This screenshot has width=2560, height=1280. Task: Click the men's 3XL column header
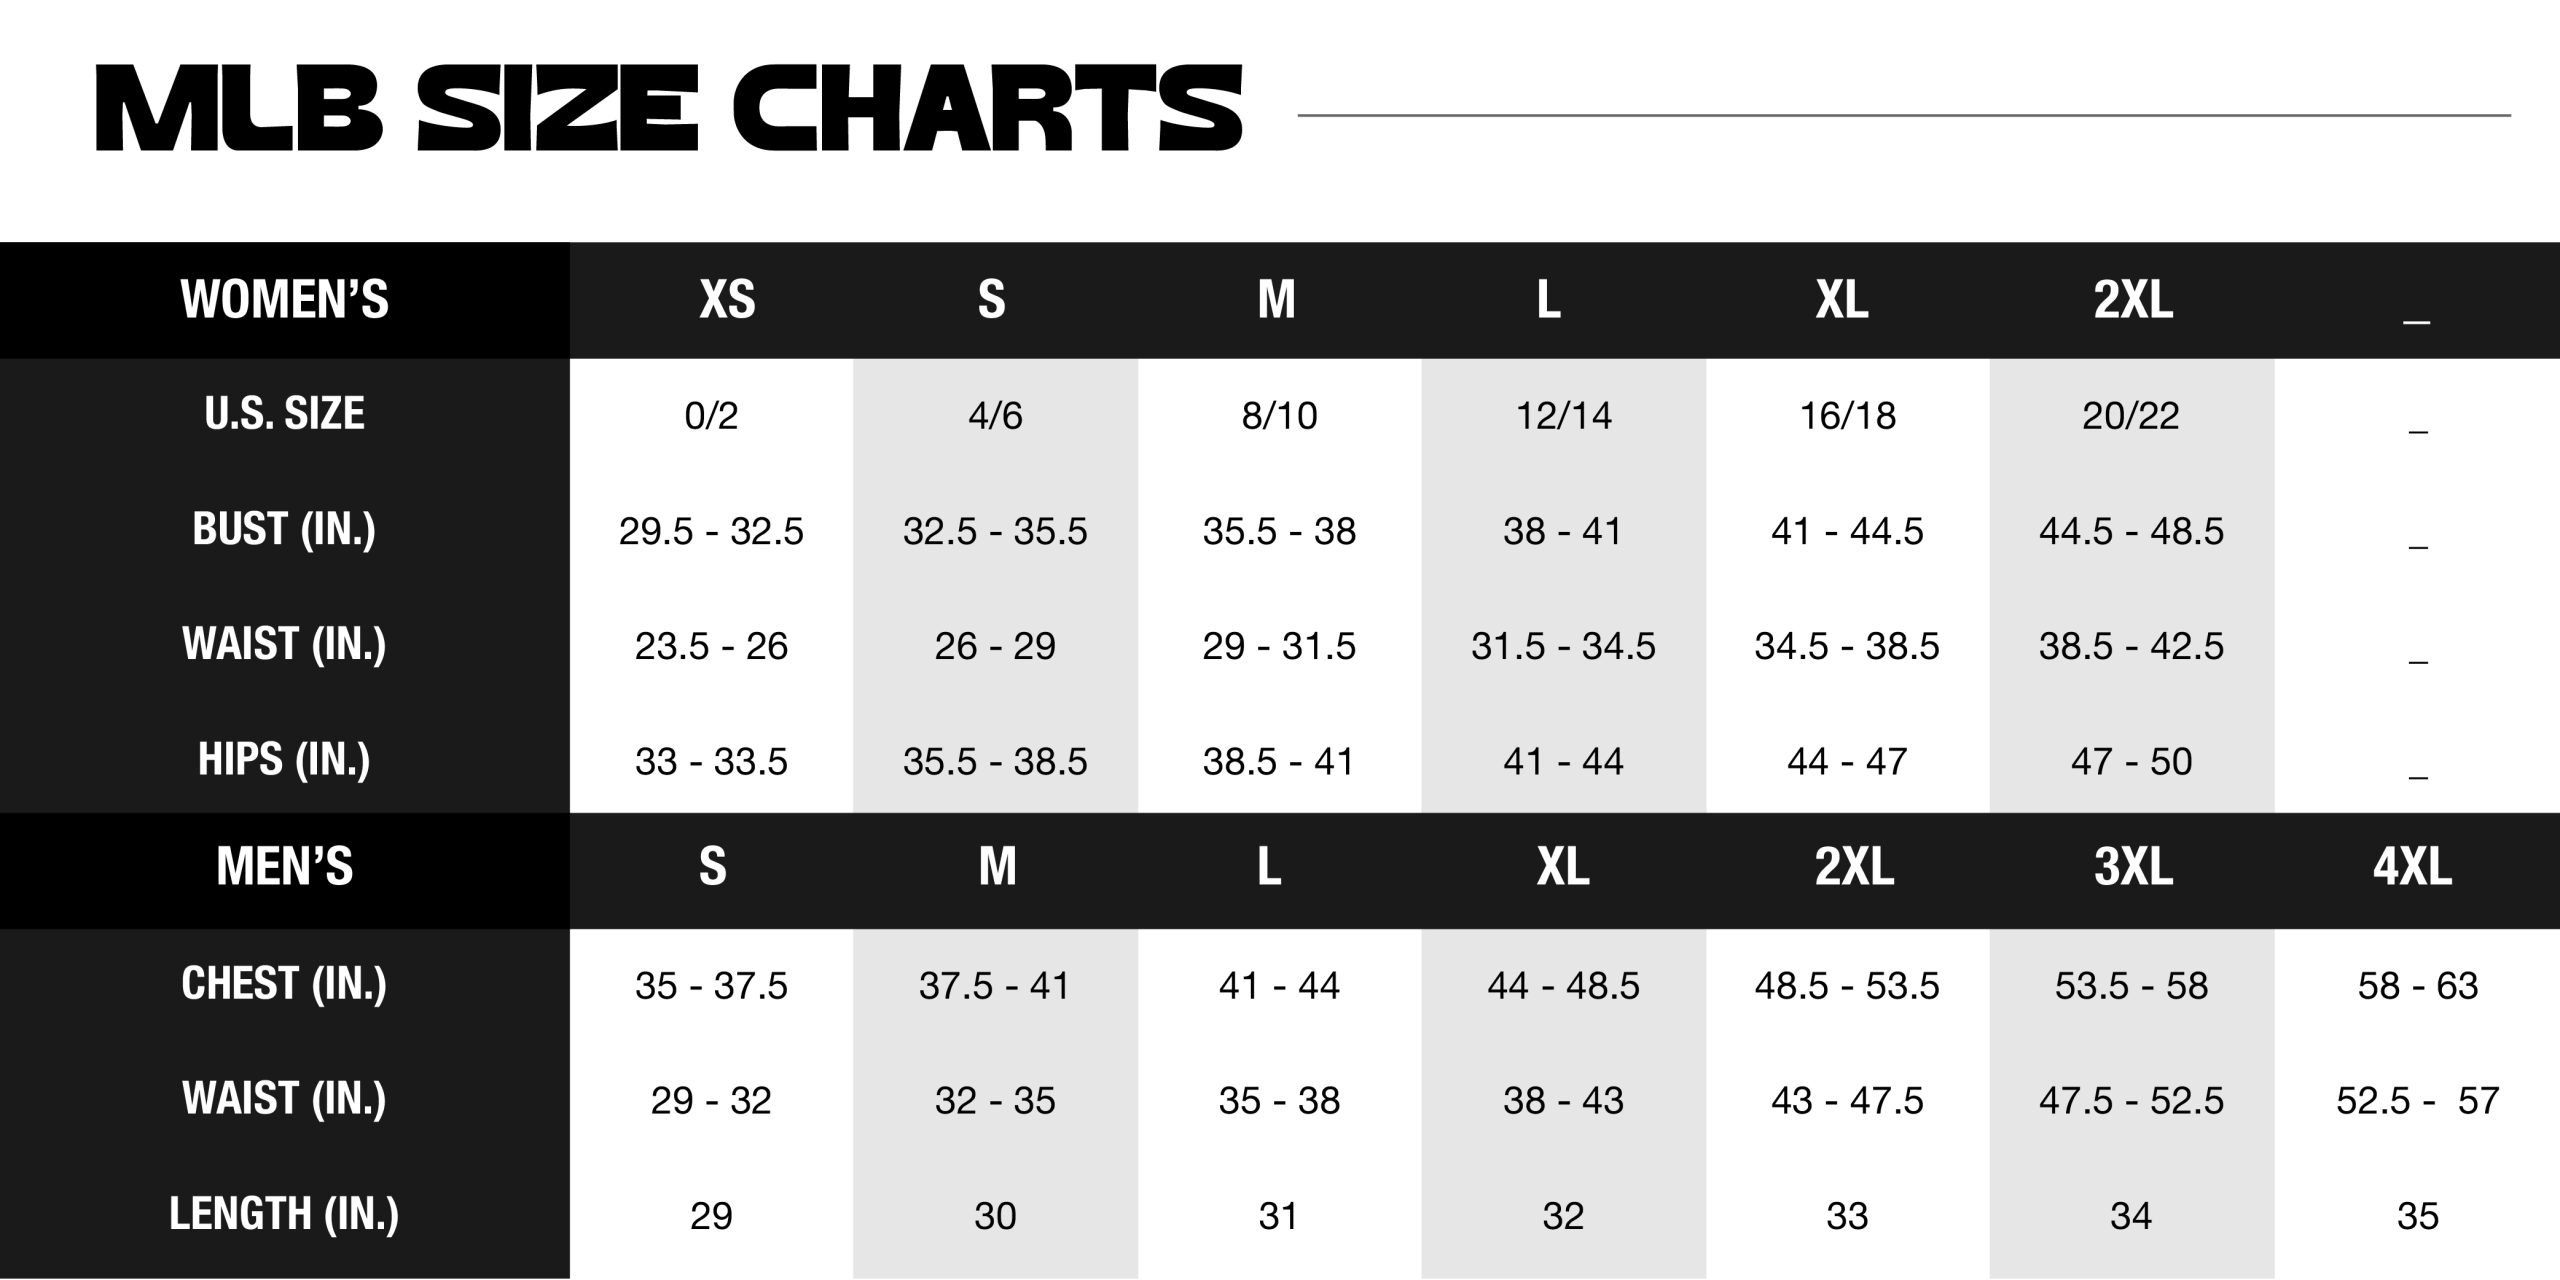pos(2133,866)
